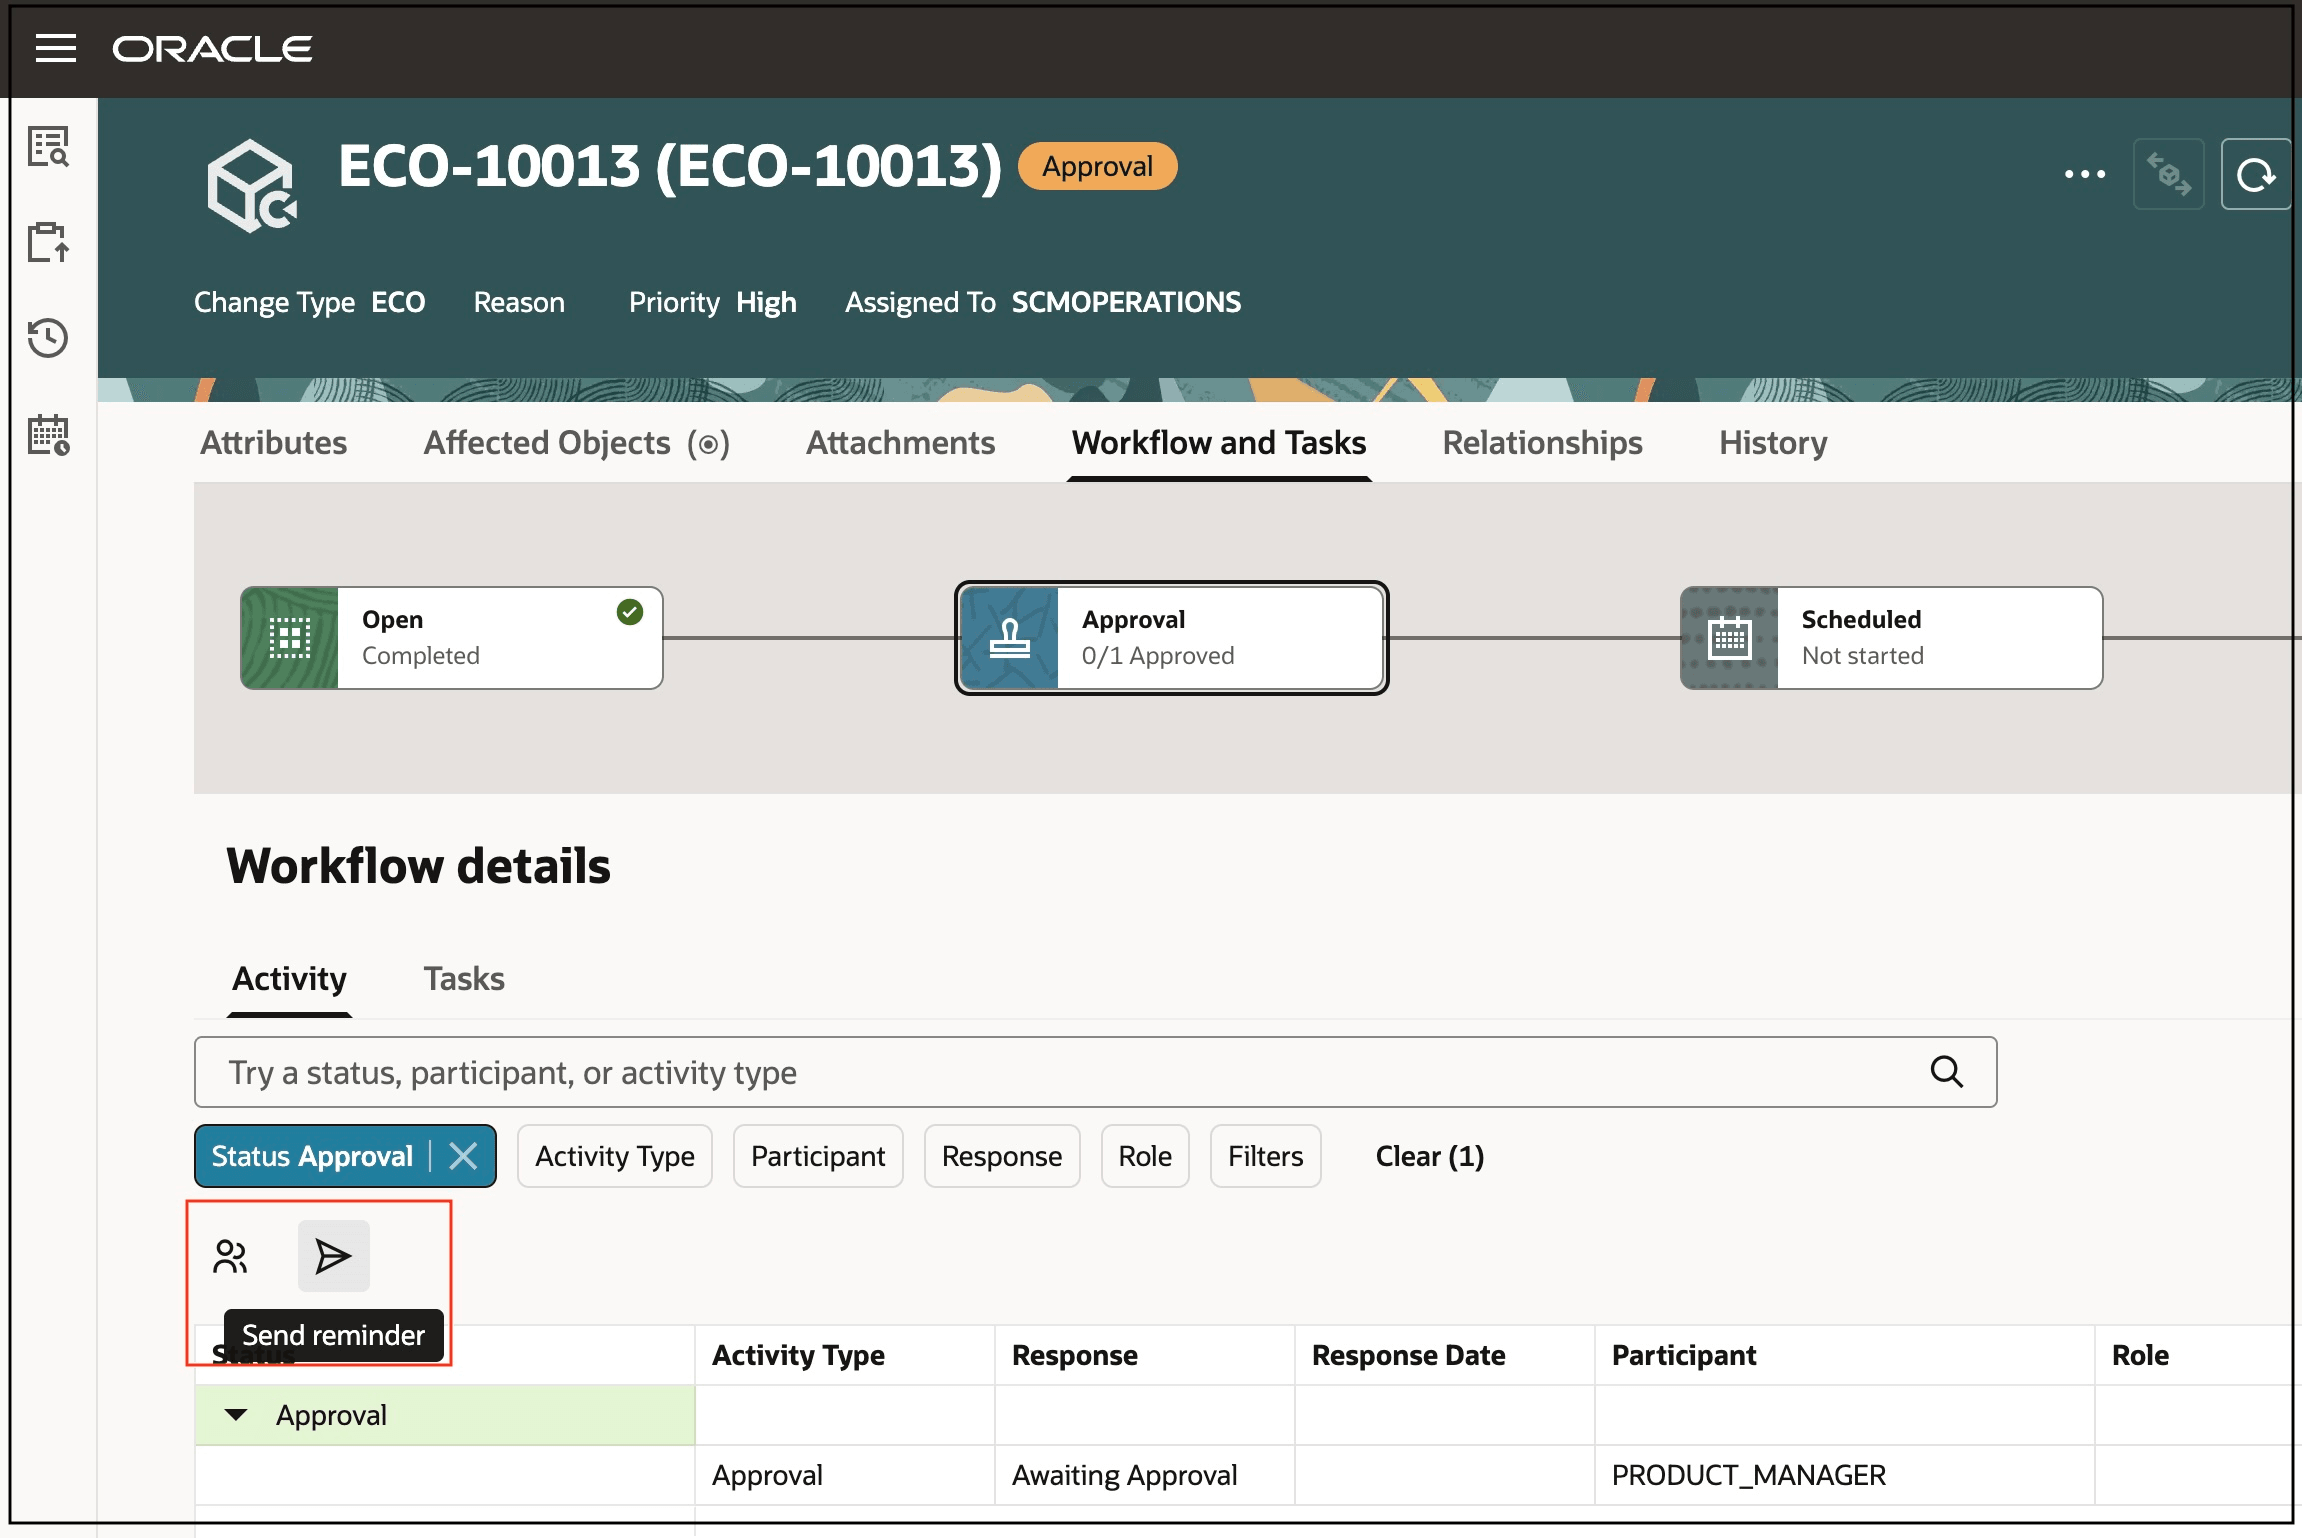2302x1538 pixels.
Task: Open the Response filter dropdown
Action: (x=1002, y=1156)
